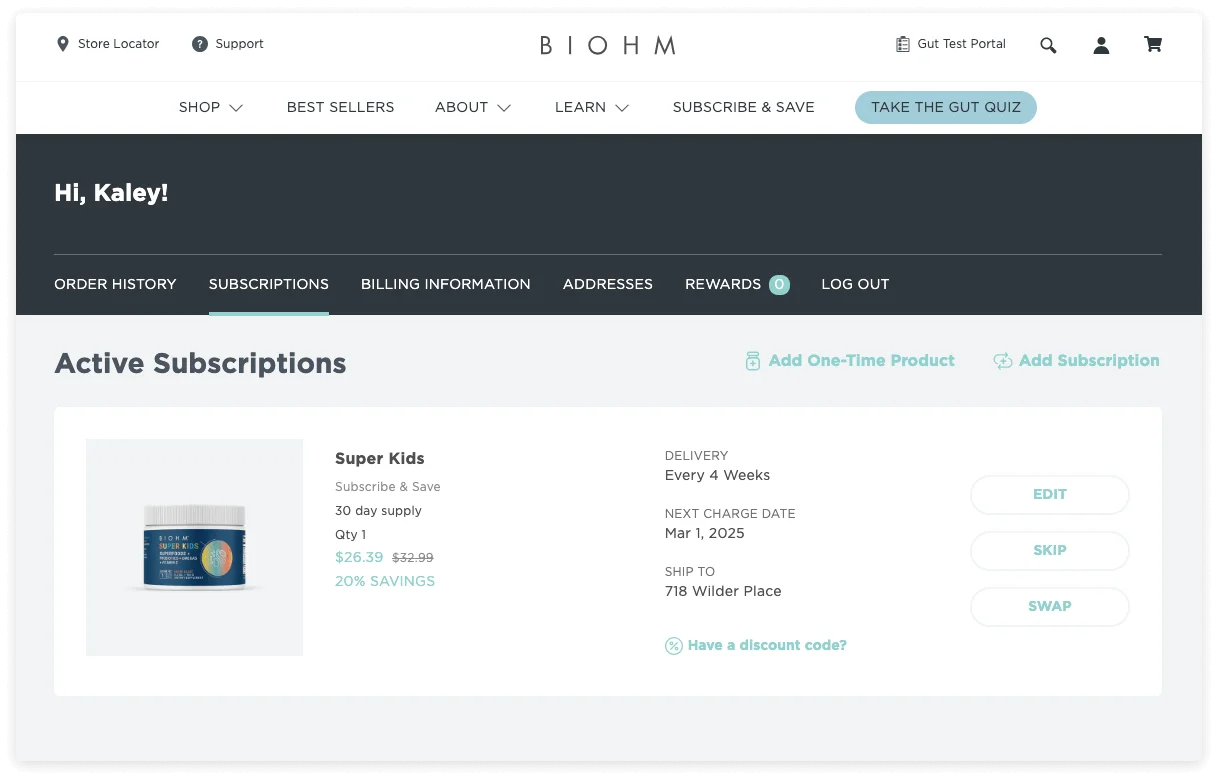
Task: Open the shopping cart icon
Action: [x=1153, y=44]
